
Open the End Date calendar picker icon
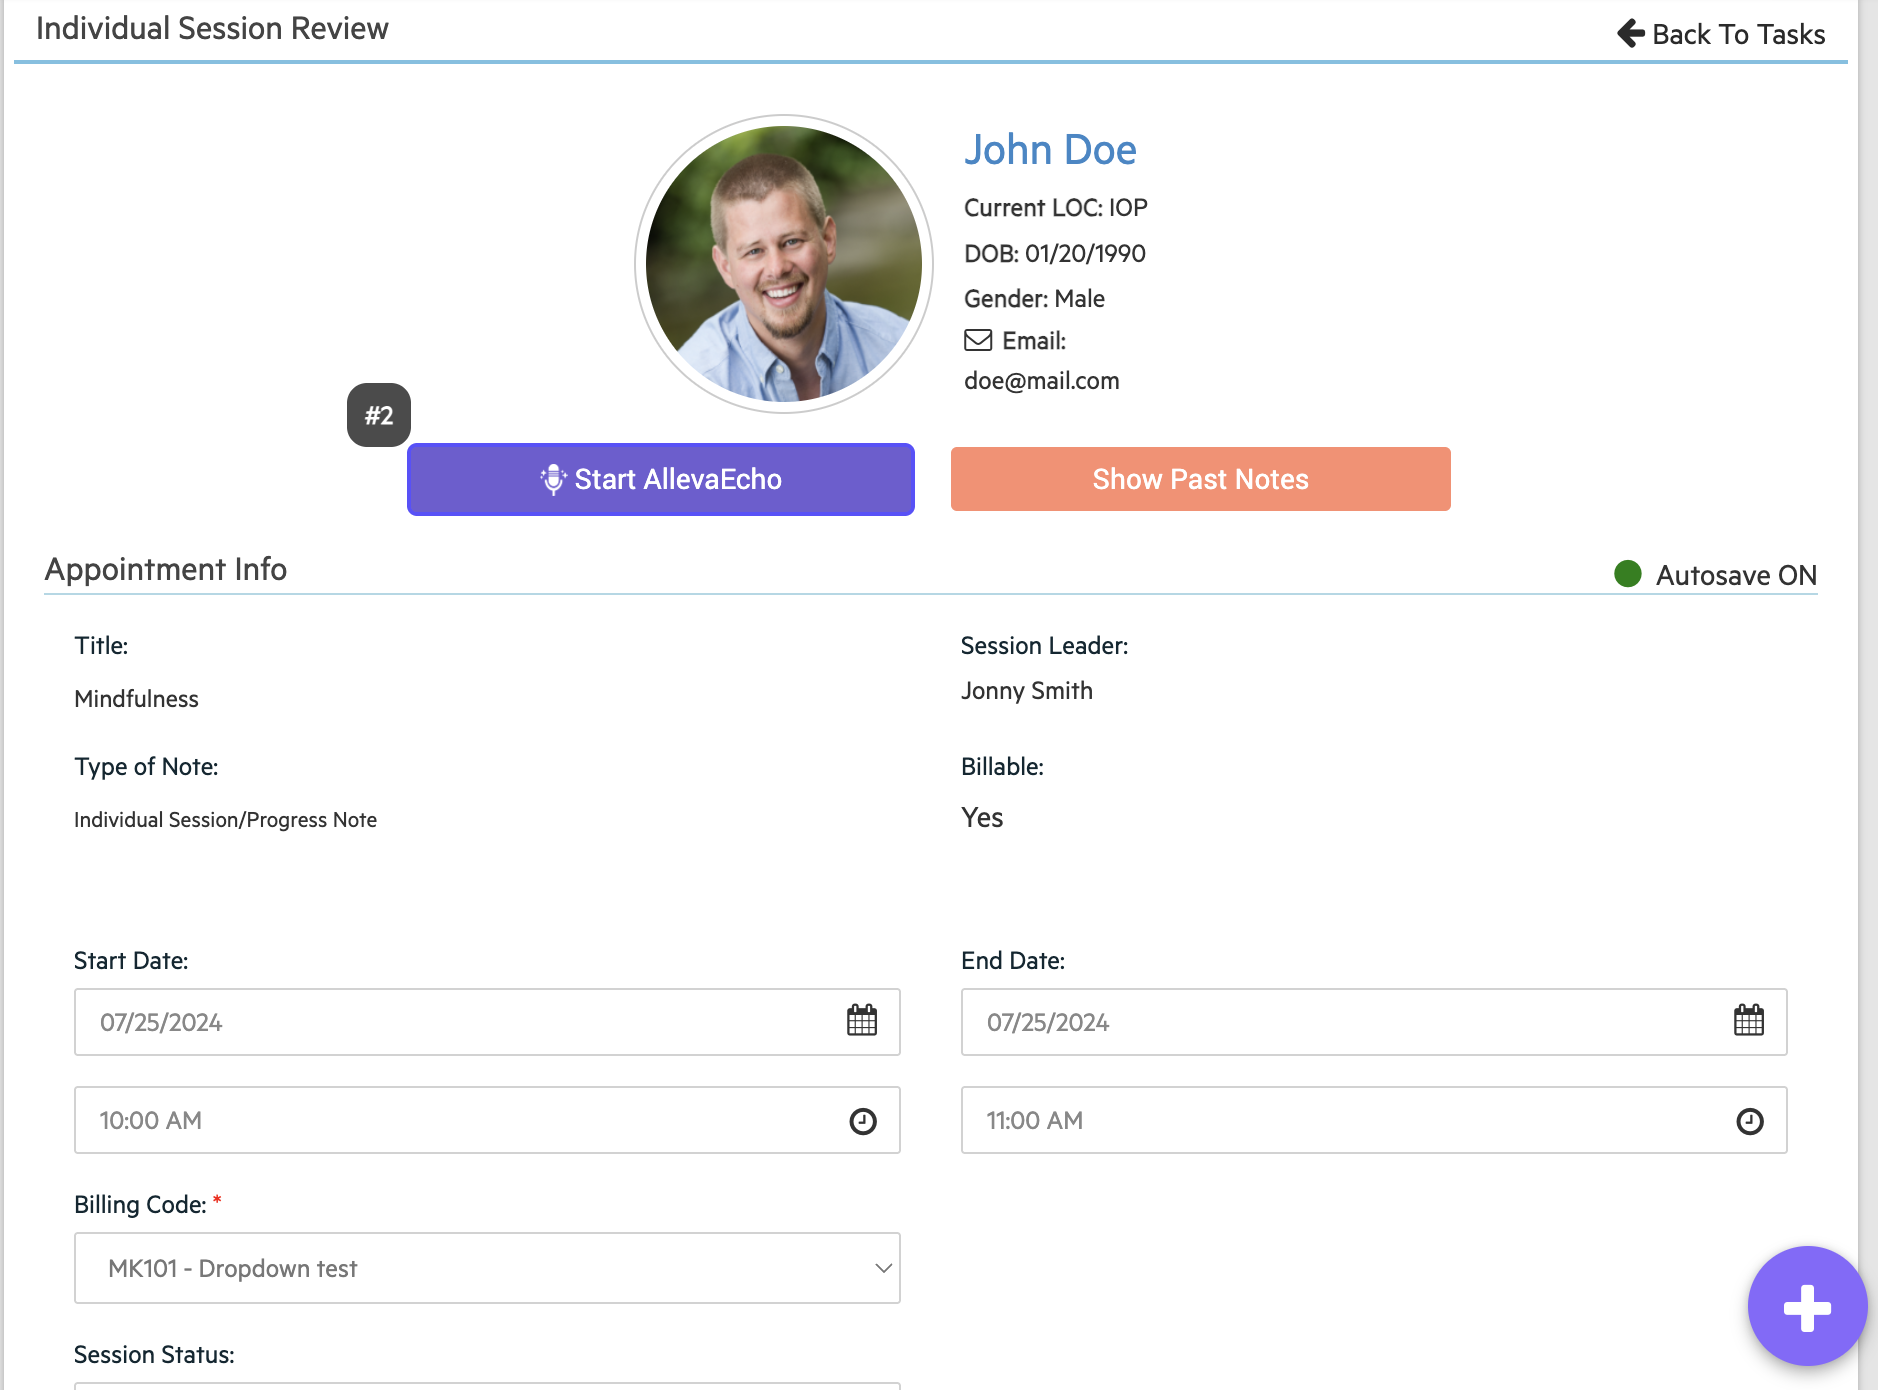[x=1748, y=1021]
